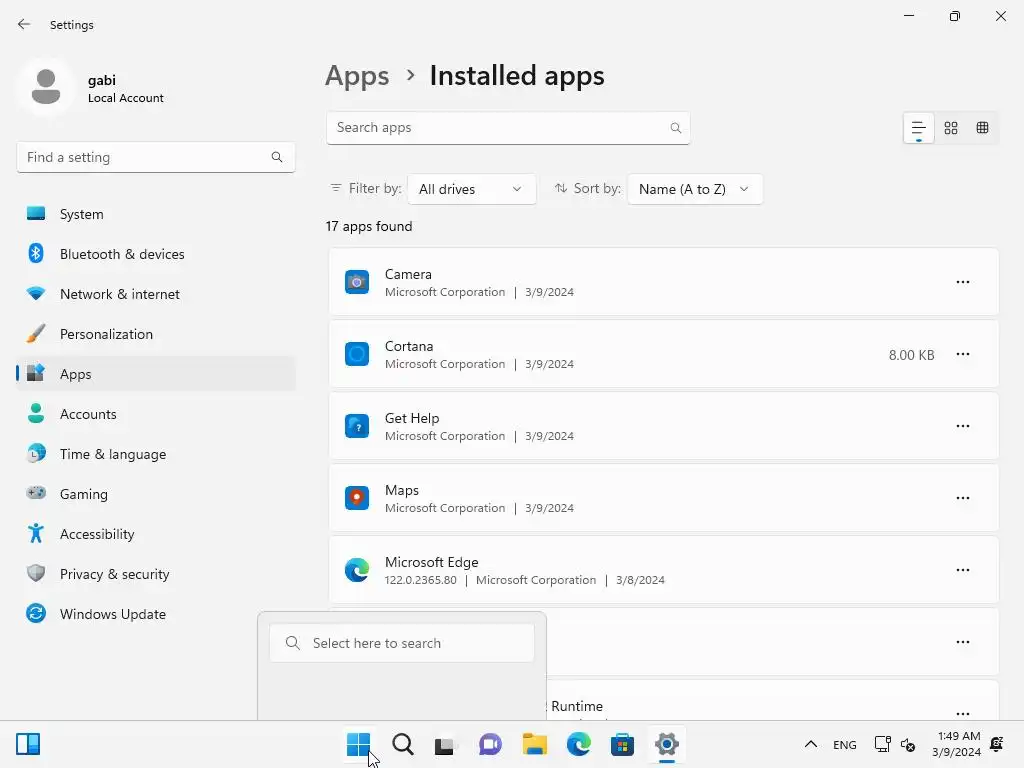Open more options for Get Help
This screenshot has height=768, width=1024.
(963, 426)
